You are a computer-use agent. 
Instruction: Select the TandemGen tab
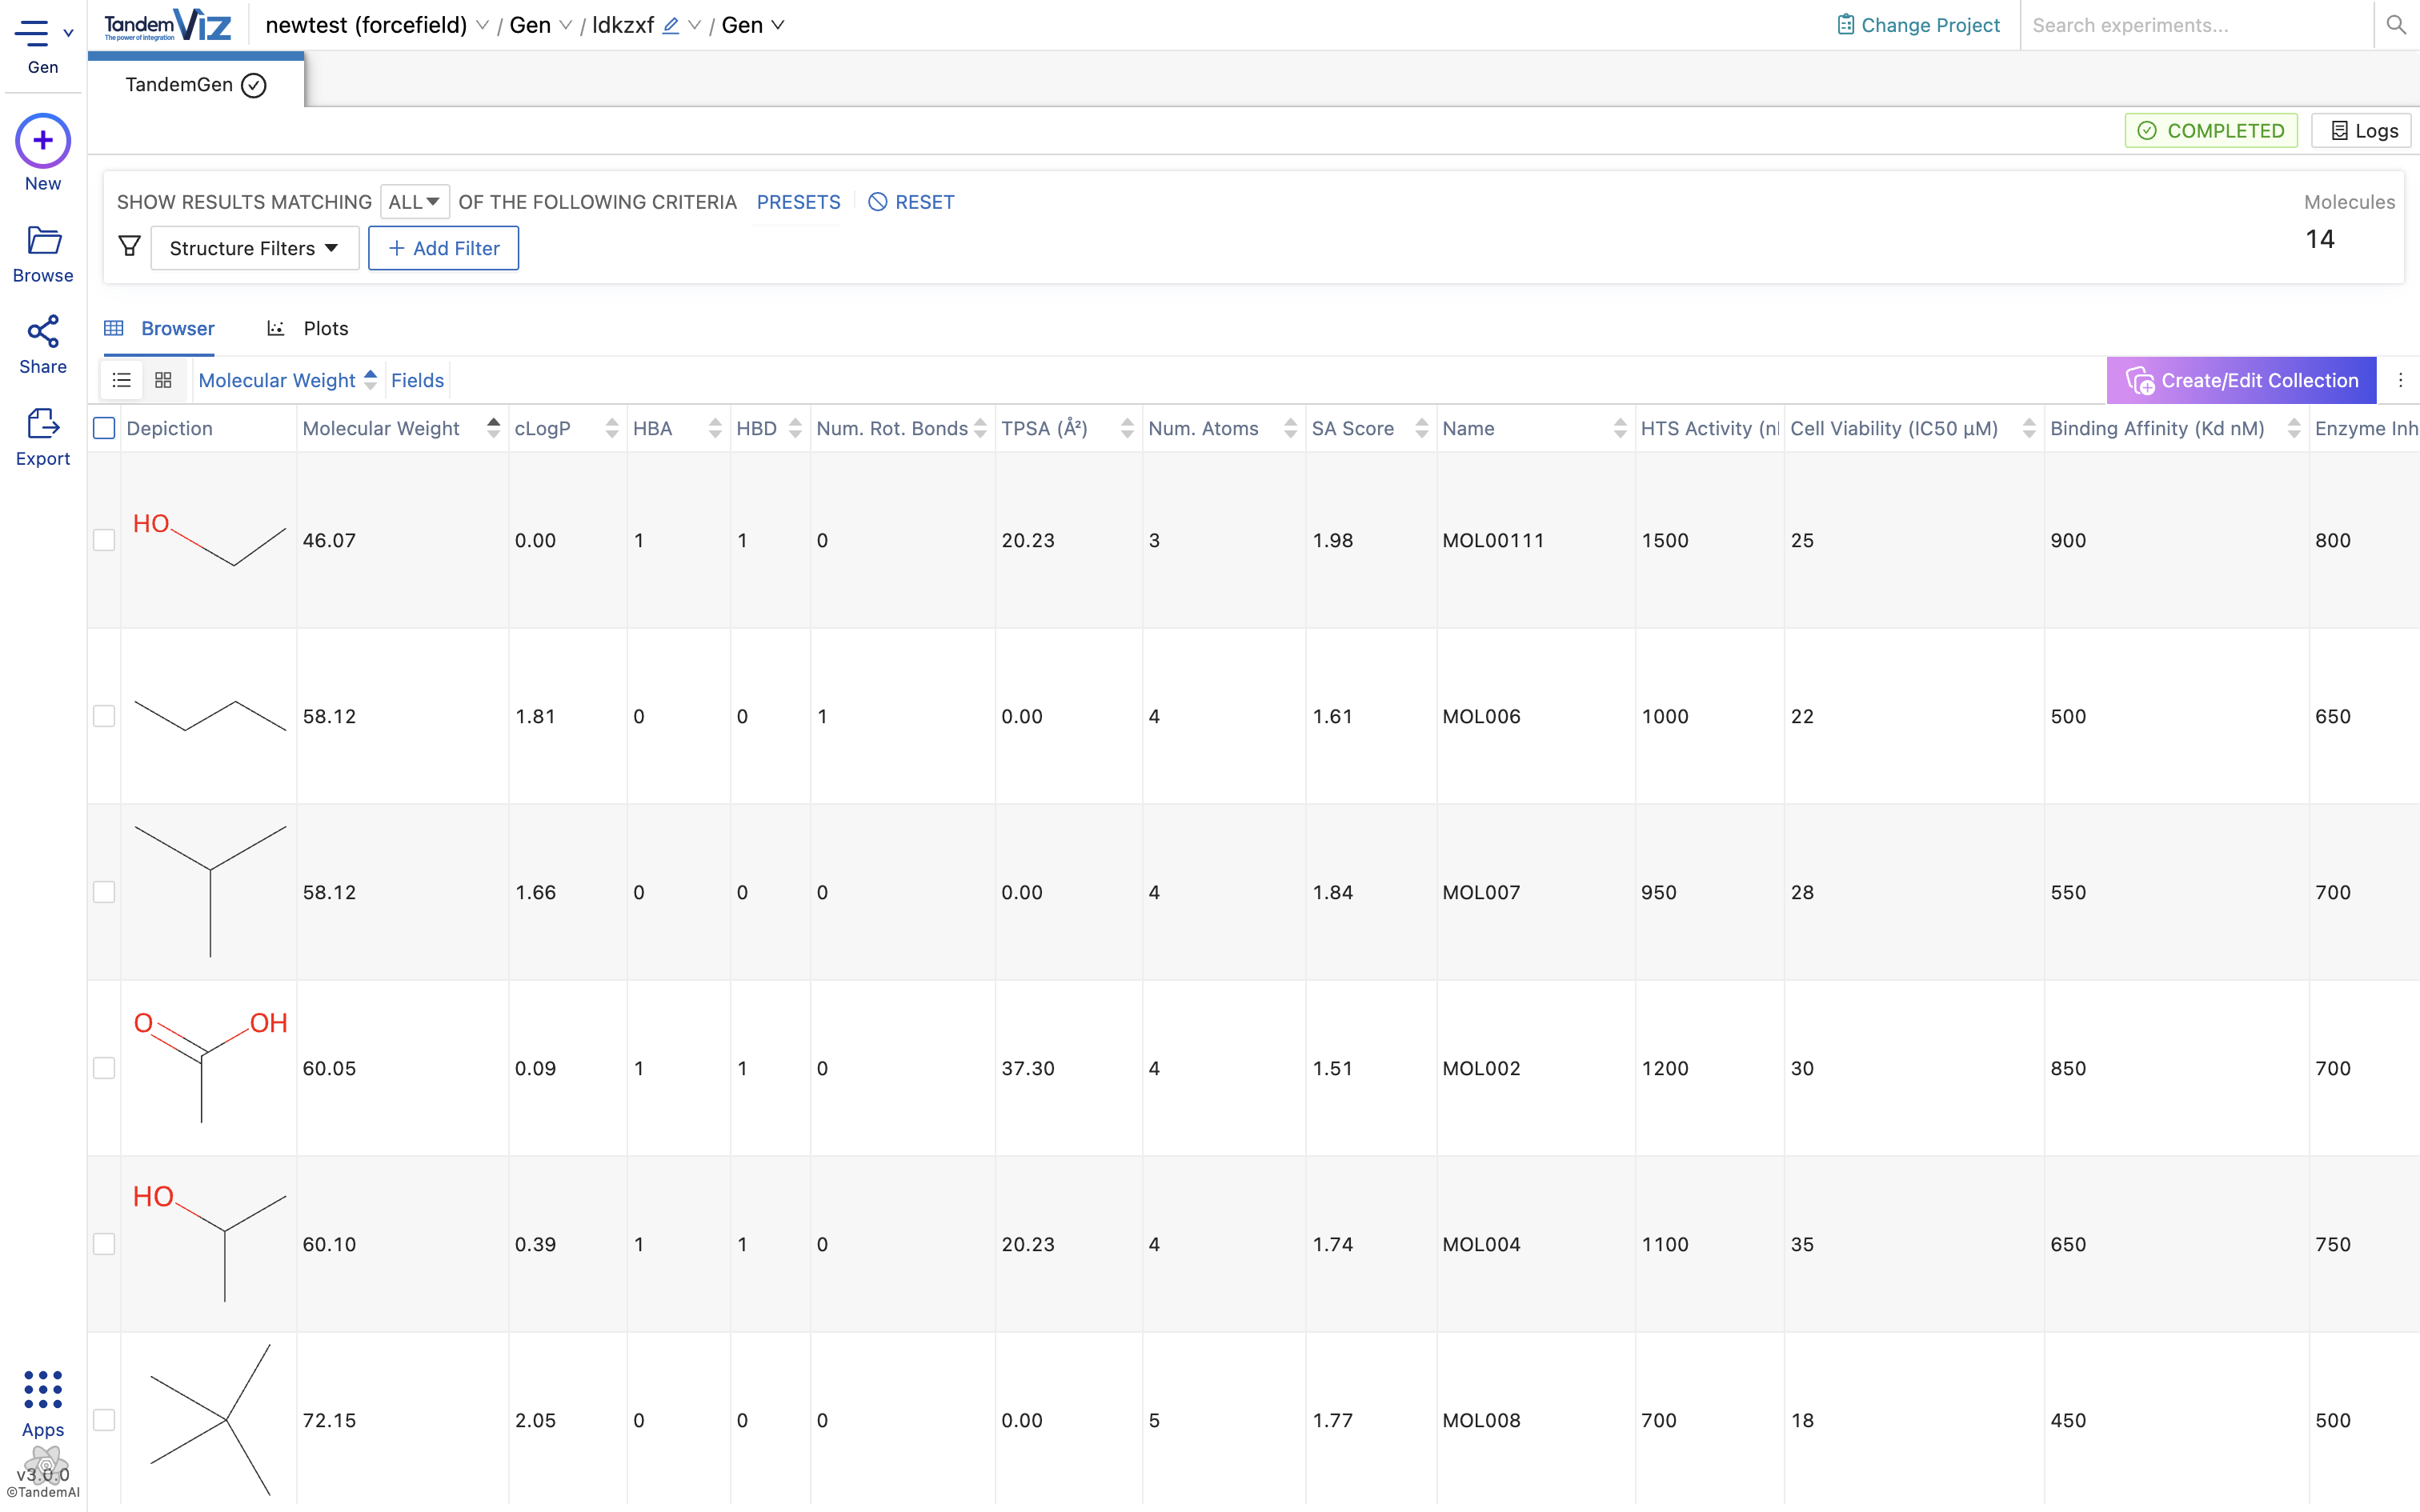pyautogui.click(x=196, y=85)
